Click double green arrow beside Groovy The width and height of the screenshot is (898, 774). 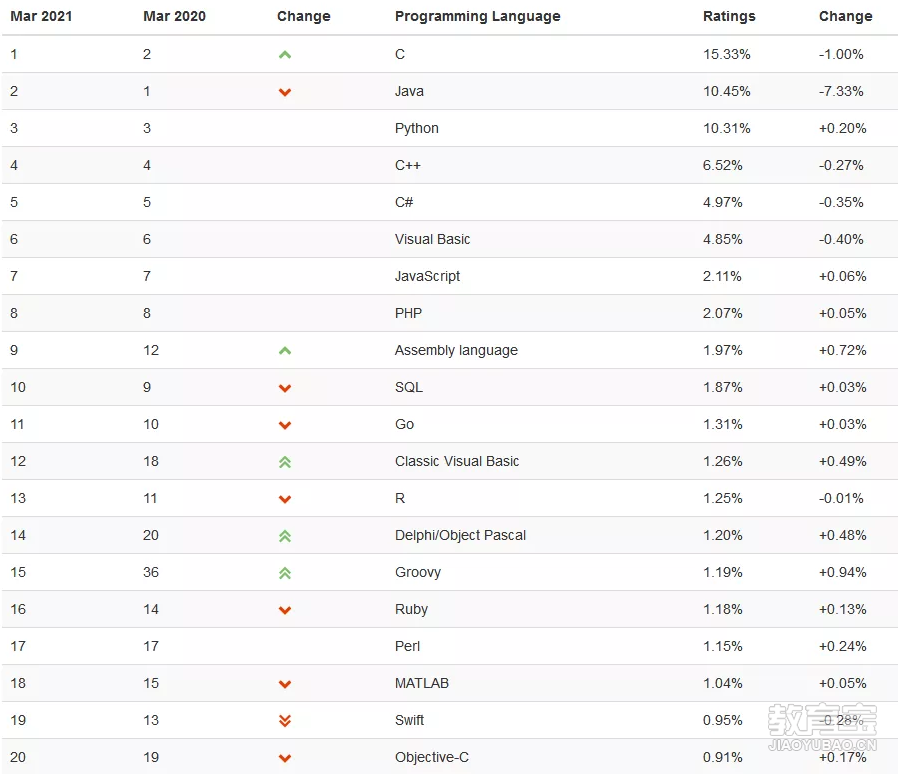click(285, 573)
